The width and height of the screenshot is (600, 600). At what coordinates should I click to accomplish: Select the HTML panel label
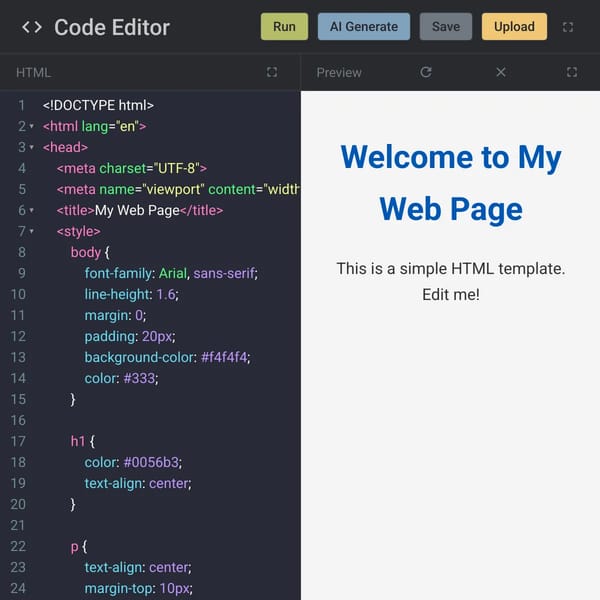point(33,73)
